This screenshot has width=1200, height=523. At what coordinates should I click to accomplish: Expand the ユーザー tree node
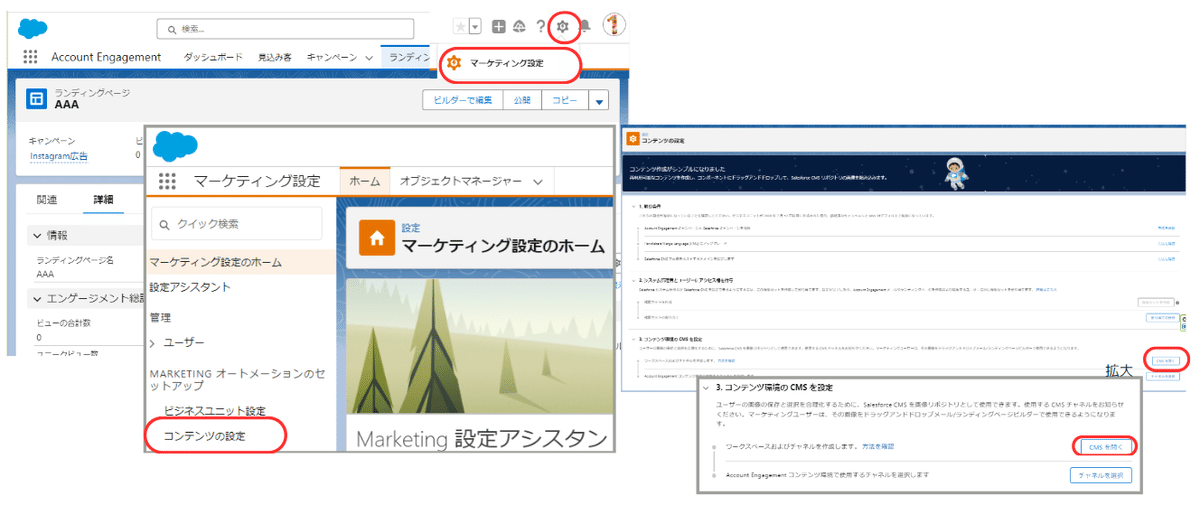153,343
